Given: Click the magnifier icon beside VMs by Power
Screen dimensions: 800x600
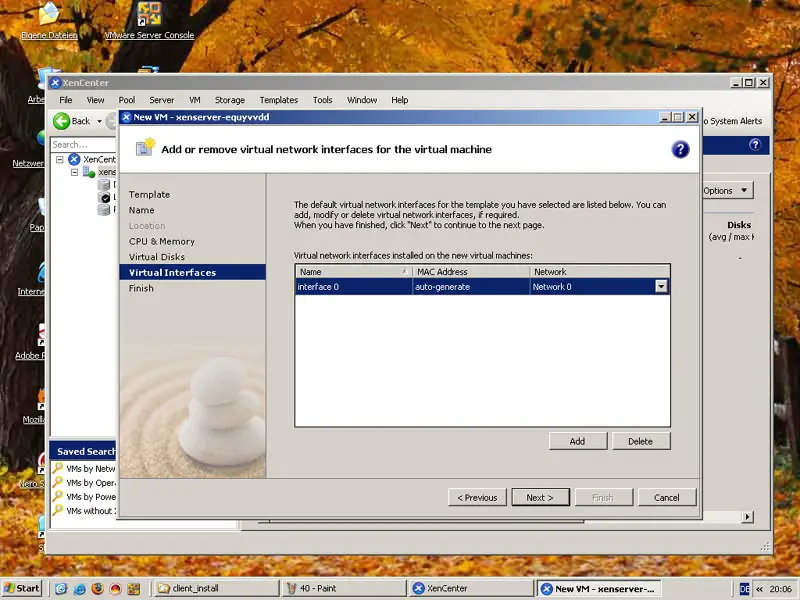Looking at the screenshot, I should [x=58, y=496].
